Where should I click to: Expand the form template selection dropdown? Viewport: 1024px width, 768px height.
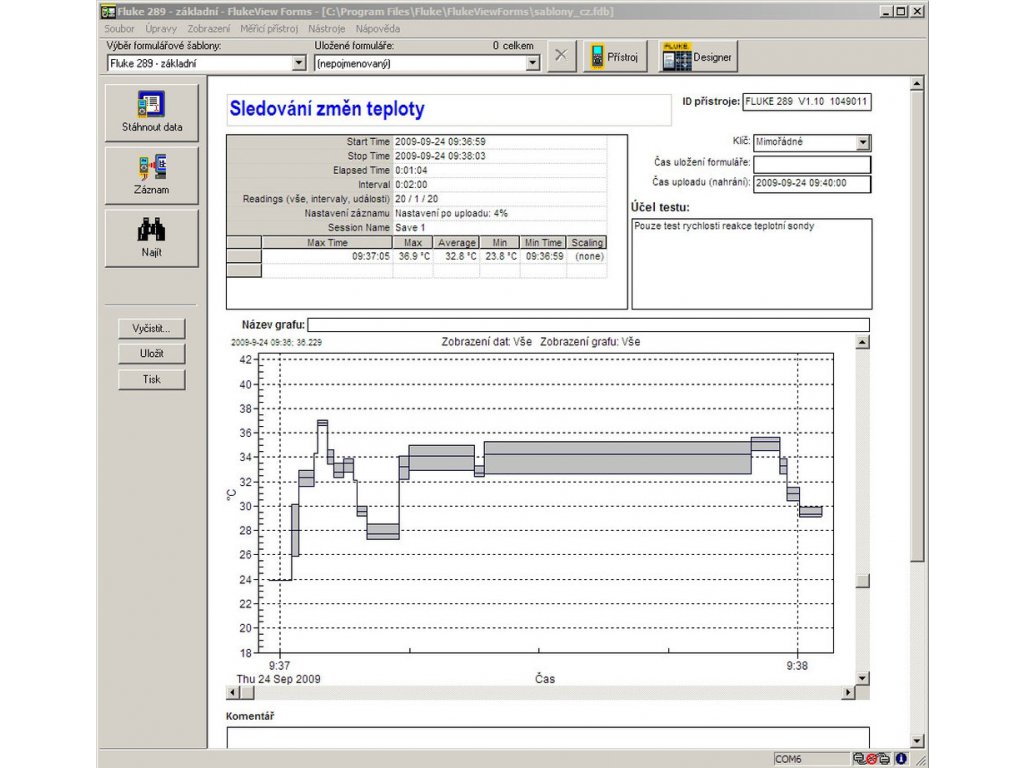(x=298, y=63)
